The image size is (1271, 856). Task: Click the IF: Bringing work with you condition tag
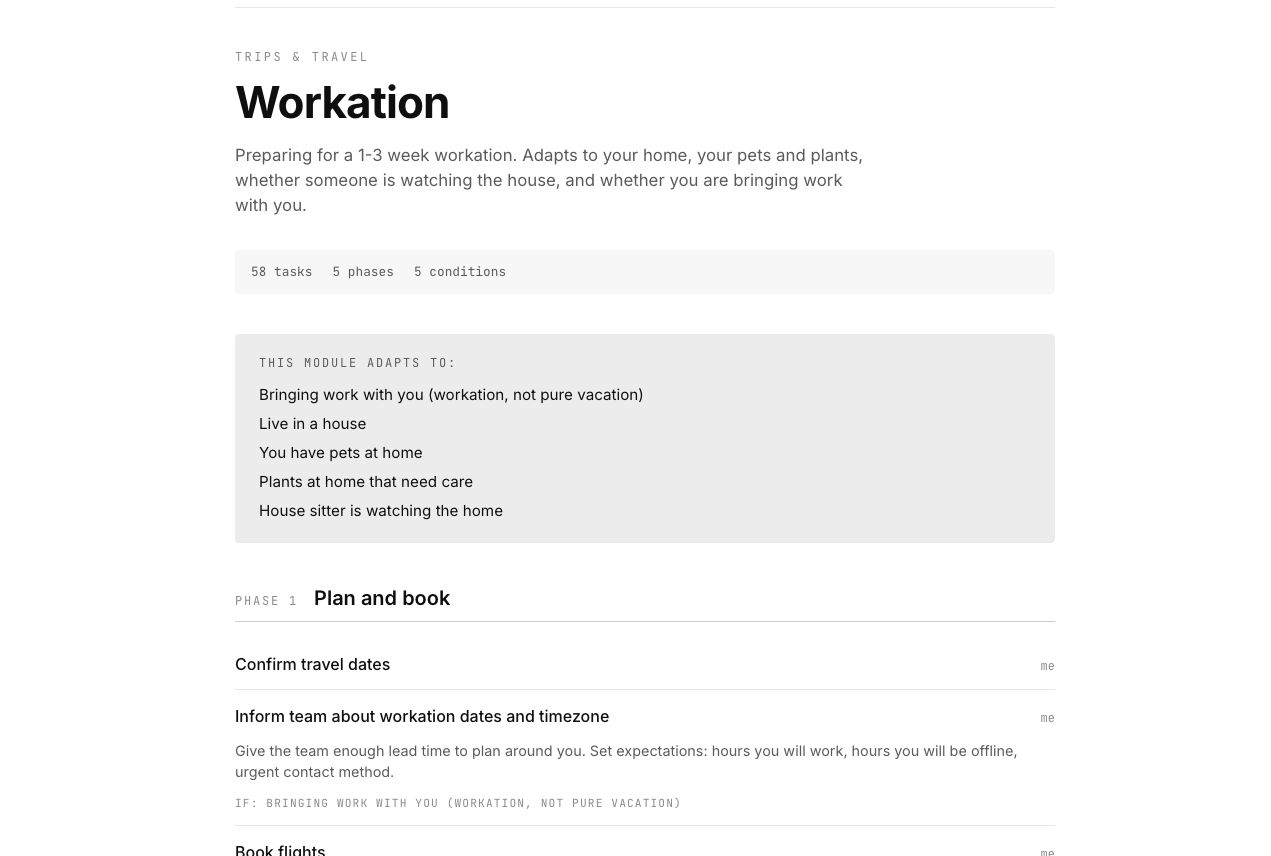[x=458, y=803]
